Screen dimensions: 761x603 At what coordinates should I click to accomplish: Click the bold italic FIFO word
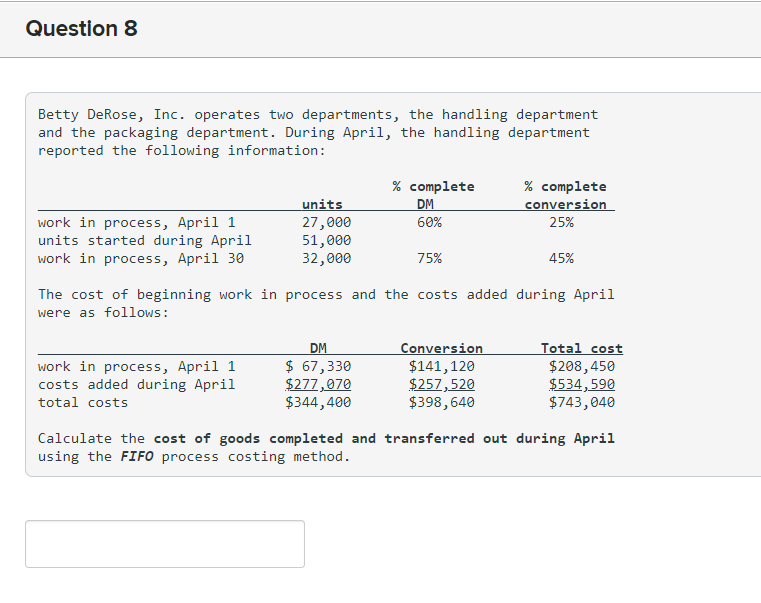(137, 456)
